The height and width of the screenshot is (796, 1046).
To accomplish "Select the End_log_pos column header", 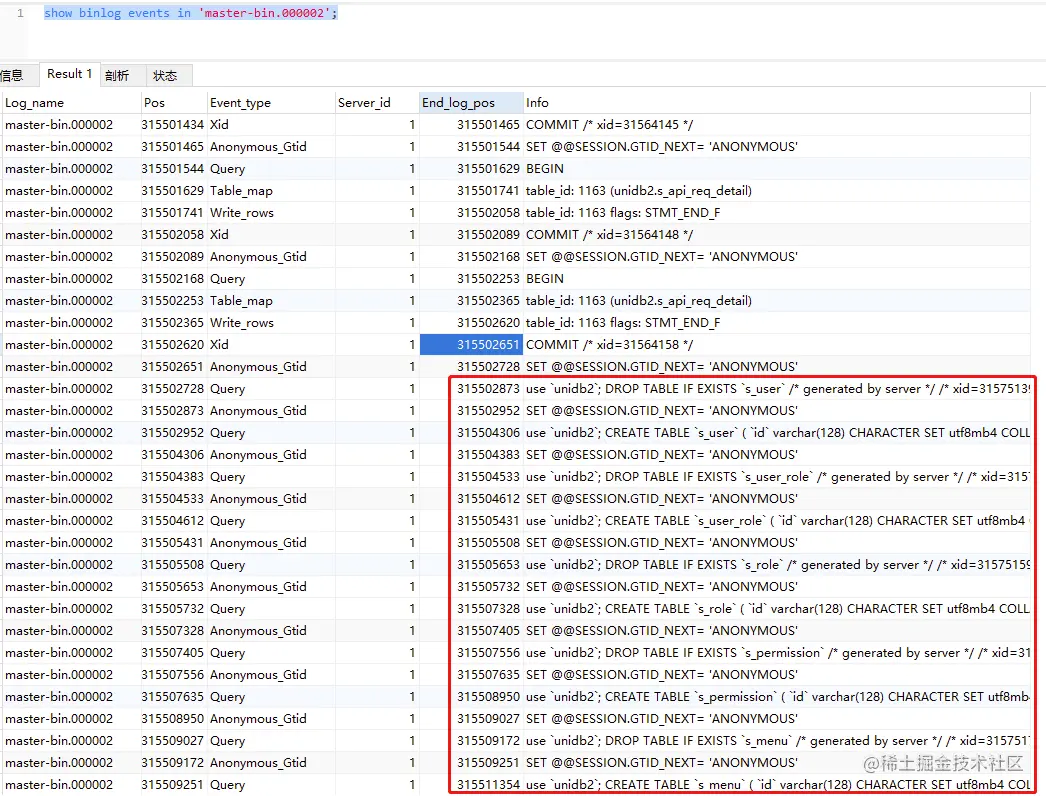I will click(471, 103).
